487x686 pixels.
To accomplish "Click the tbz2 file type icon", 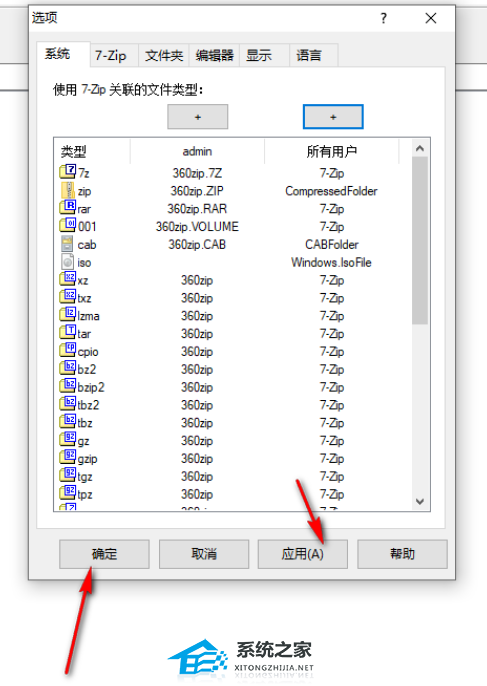I will click(x=68, y=404).
